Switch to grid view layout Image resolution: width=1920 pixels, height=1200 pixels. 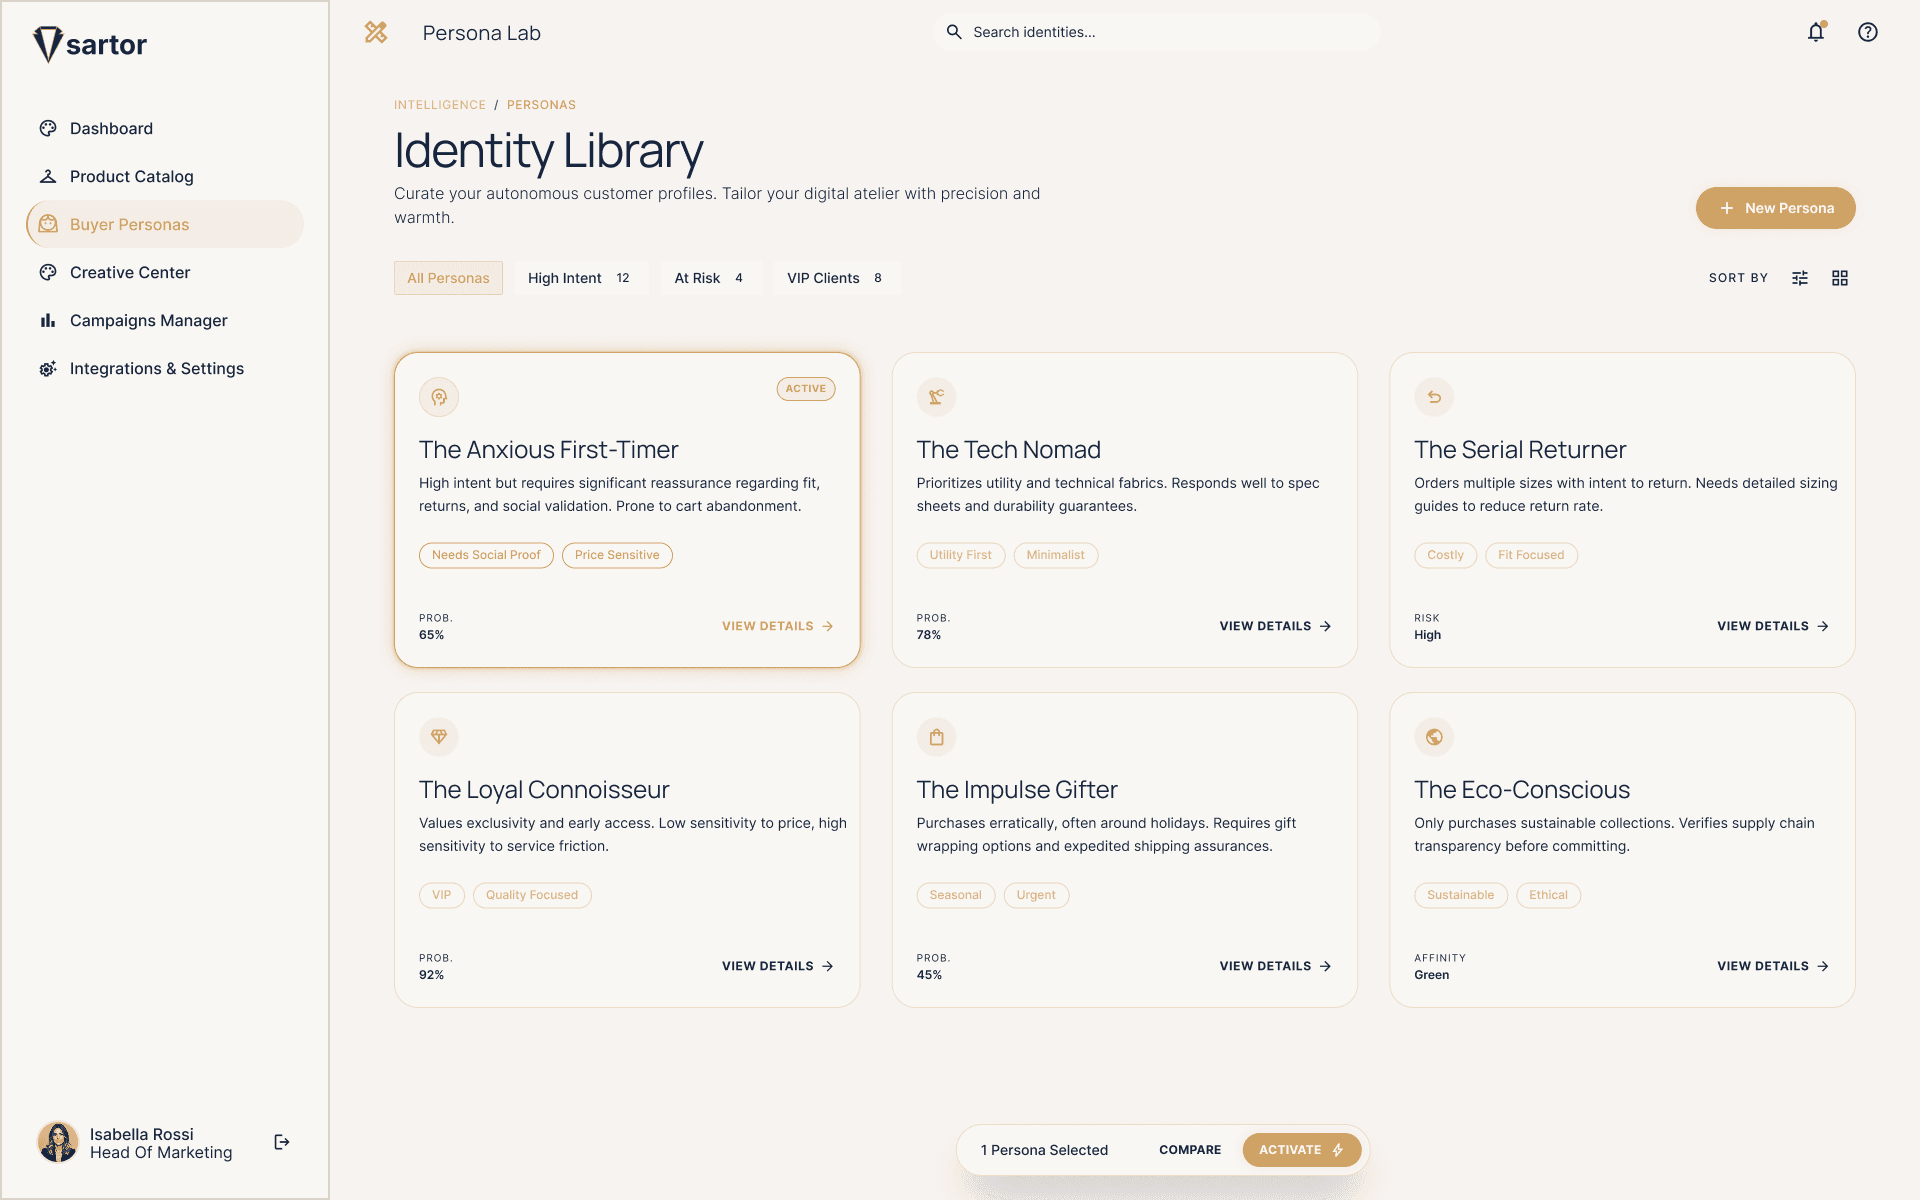click(1840, 278)
